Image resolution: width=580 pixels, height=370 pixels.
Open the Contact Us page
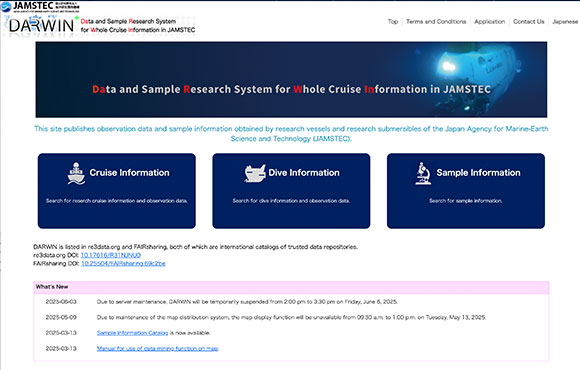(x=529, y=21)
